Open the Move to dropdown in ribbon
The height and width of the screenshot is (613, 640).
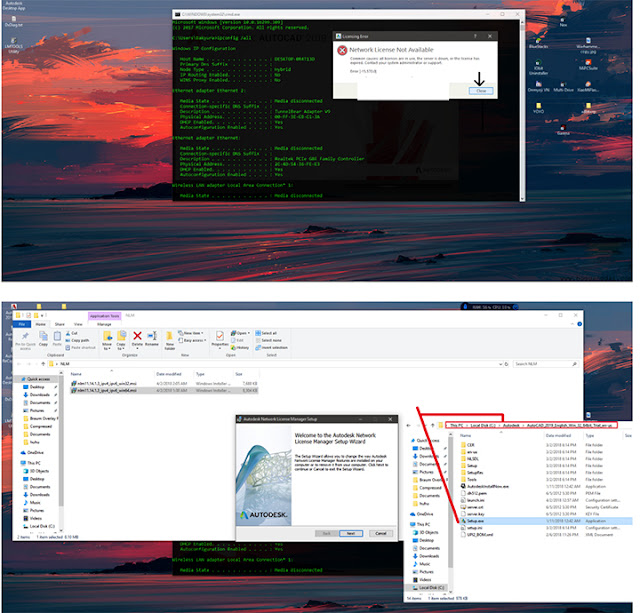click(x=107, y=346)
